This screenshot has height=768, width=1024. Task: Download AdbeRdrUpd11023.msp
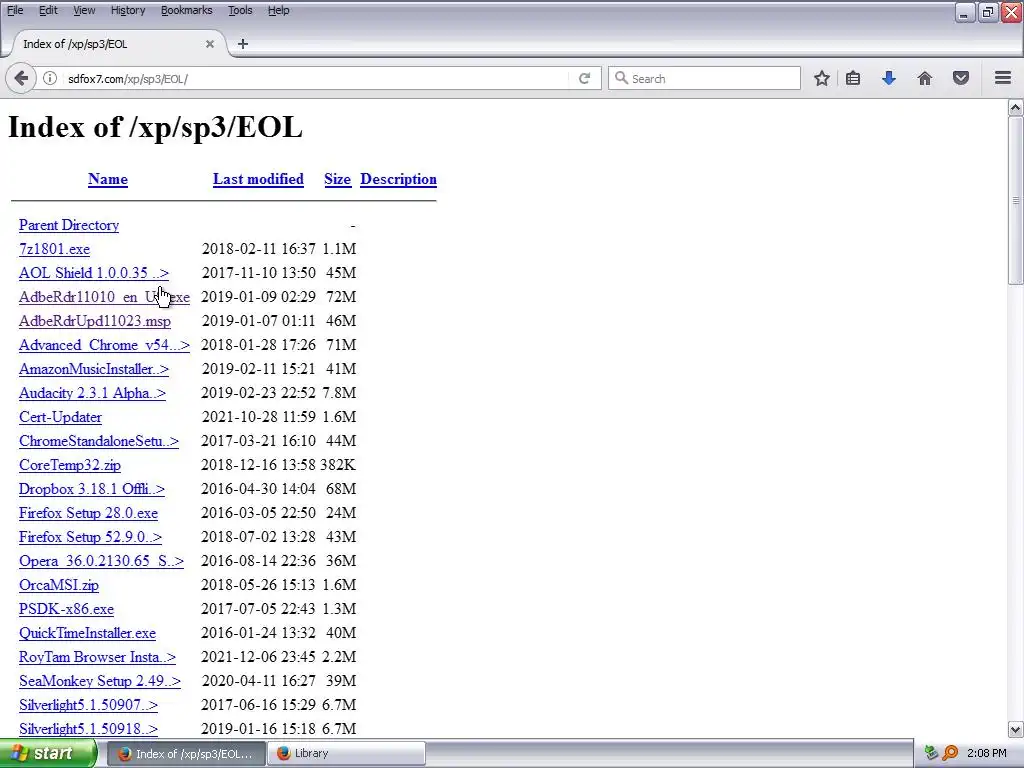pyautogui.click(x=95, y=321)
